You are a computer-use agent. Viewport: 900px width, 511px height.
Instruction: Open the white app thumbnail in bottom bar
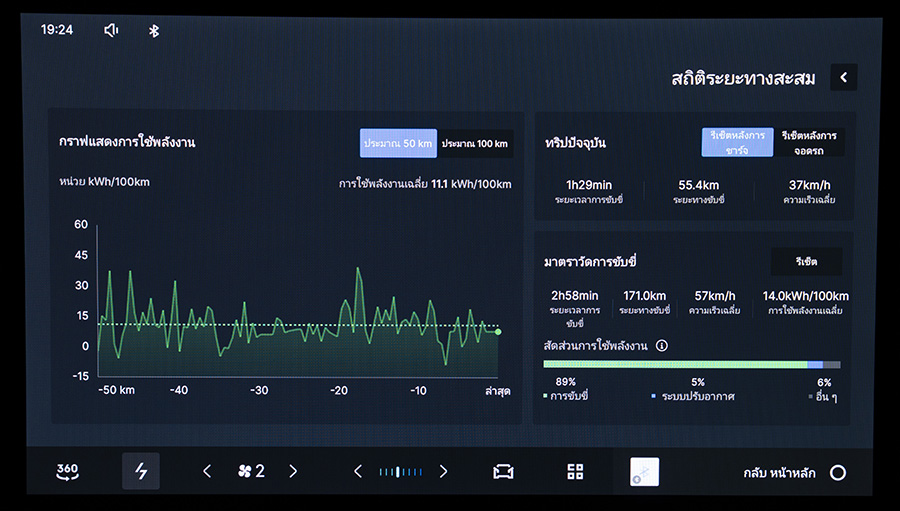click(644, 472)
